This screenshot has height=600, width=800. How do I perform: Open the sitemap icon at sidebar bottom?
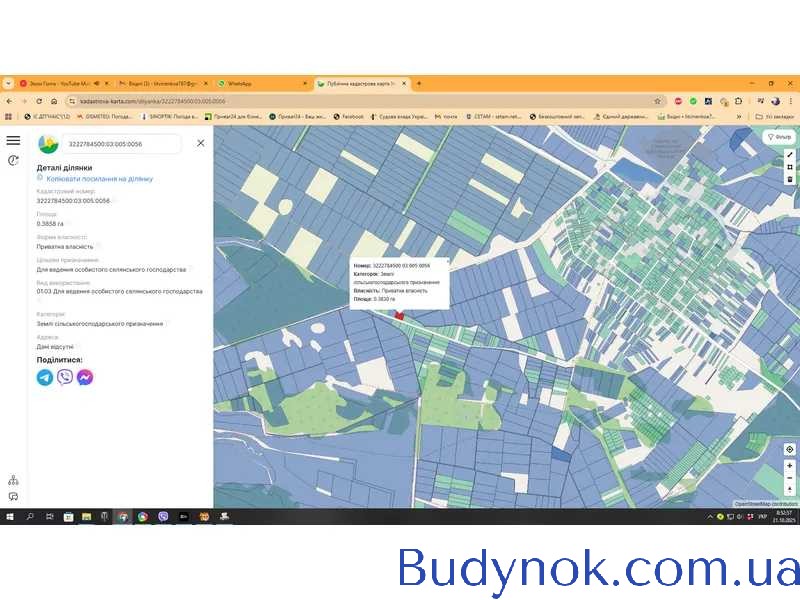[13, 480]
